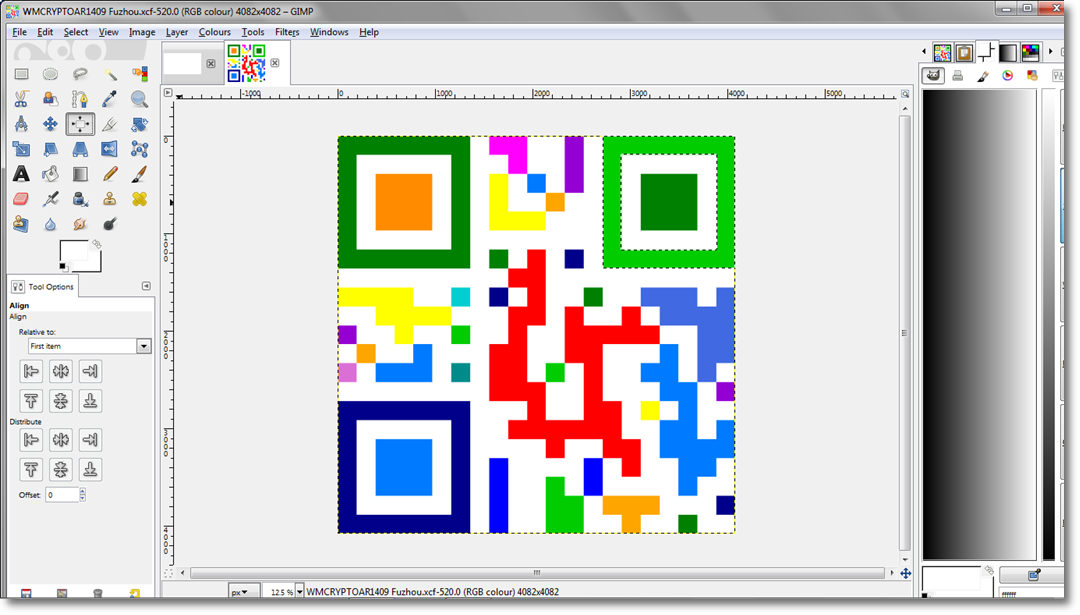Align left edge of target
This screenshot has width=1080, height=615.
pyautogui.click(x=31, y=371)
